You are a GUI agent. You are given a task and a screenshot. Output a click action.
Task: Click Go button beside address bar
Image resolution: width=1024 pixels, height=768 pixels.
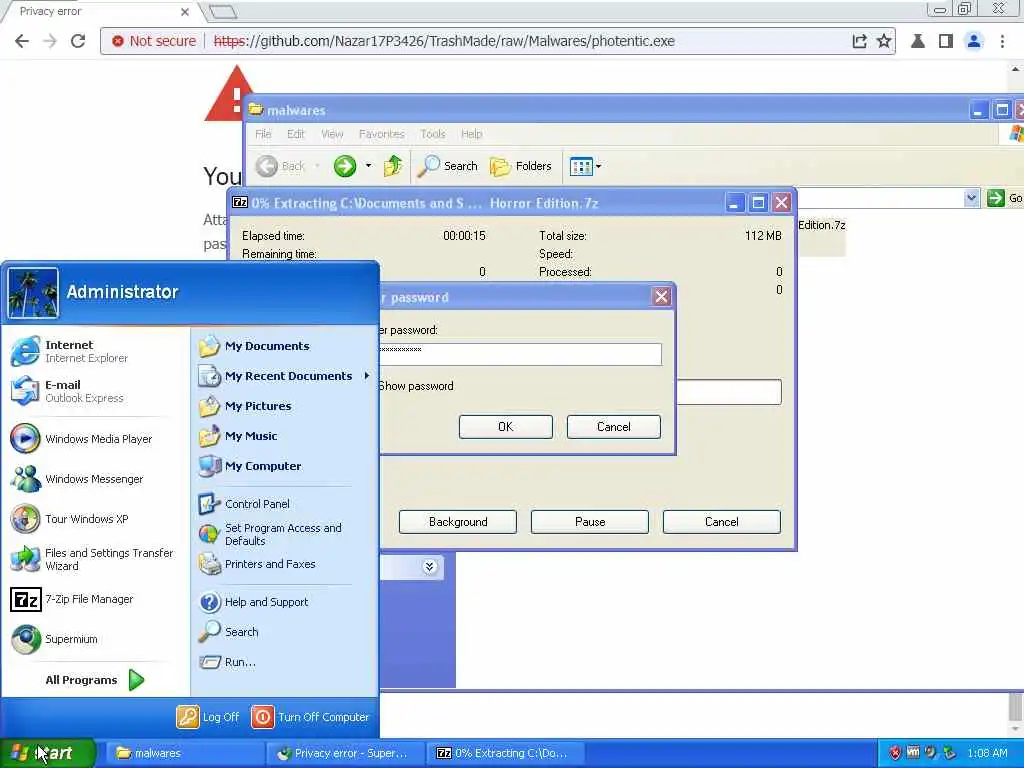click(1004, 198)
